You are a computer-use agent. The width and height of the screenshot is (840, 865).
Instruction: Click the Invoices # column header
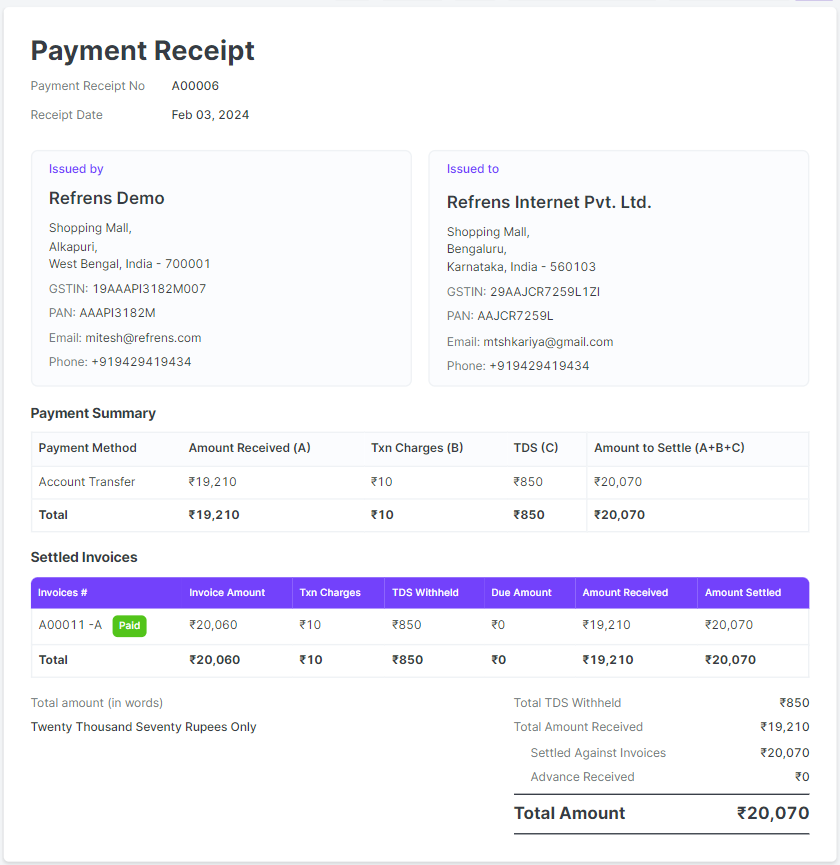(x=62, y=592)
